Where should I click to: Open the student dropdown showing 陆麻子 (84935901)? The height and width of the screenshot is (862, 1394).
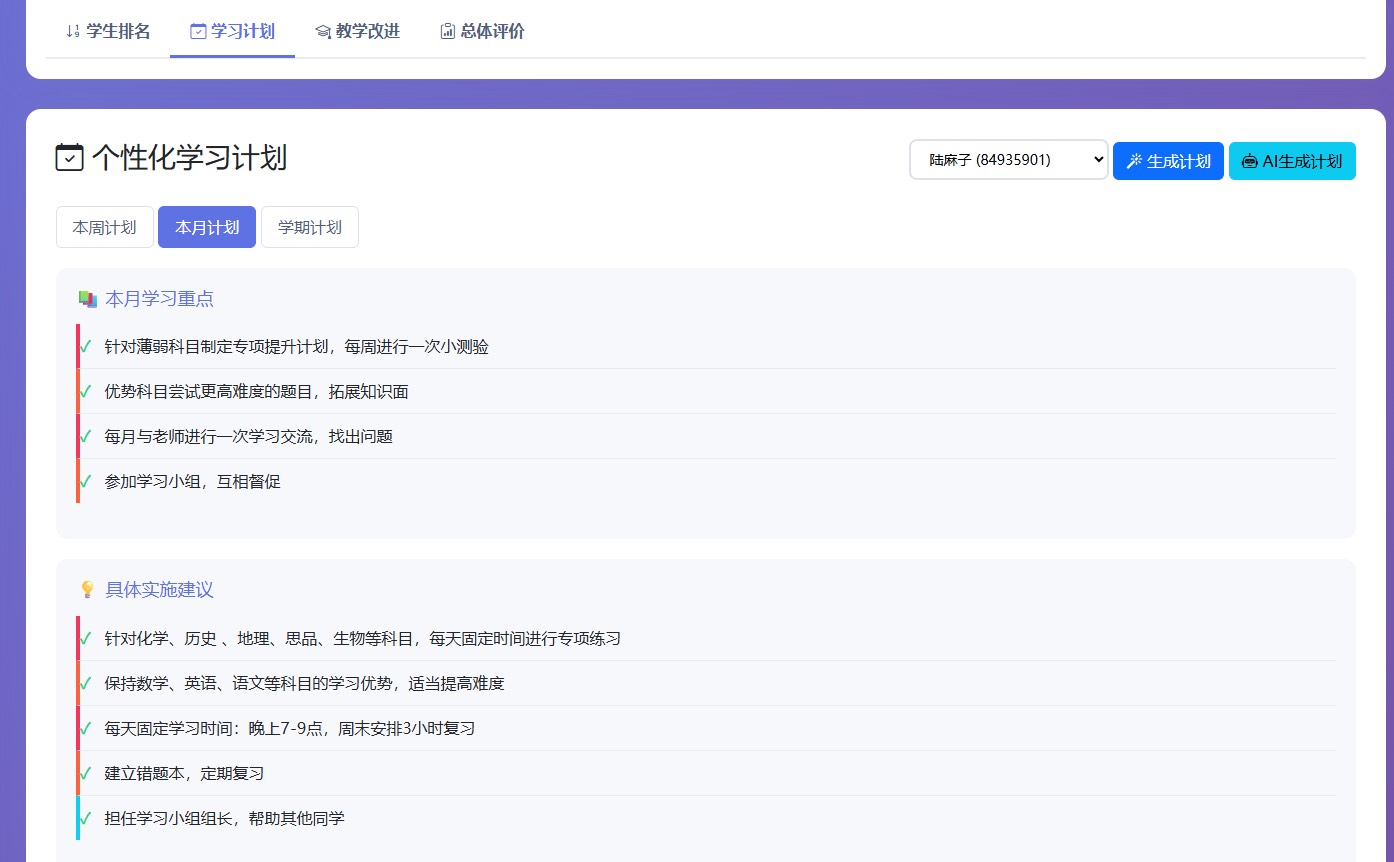pyautogui.click(x=1008, y=160)
